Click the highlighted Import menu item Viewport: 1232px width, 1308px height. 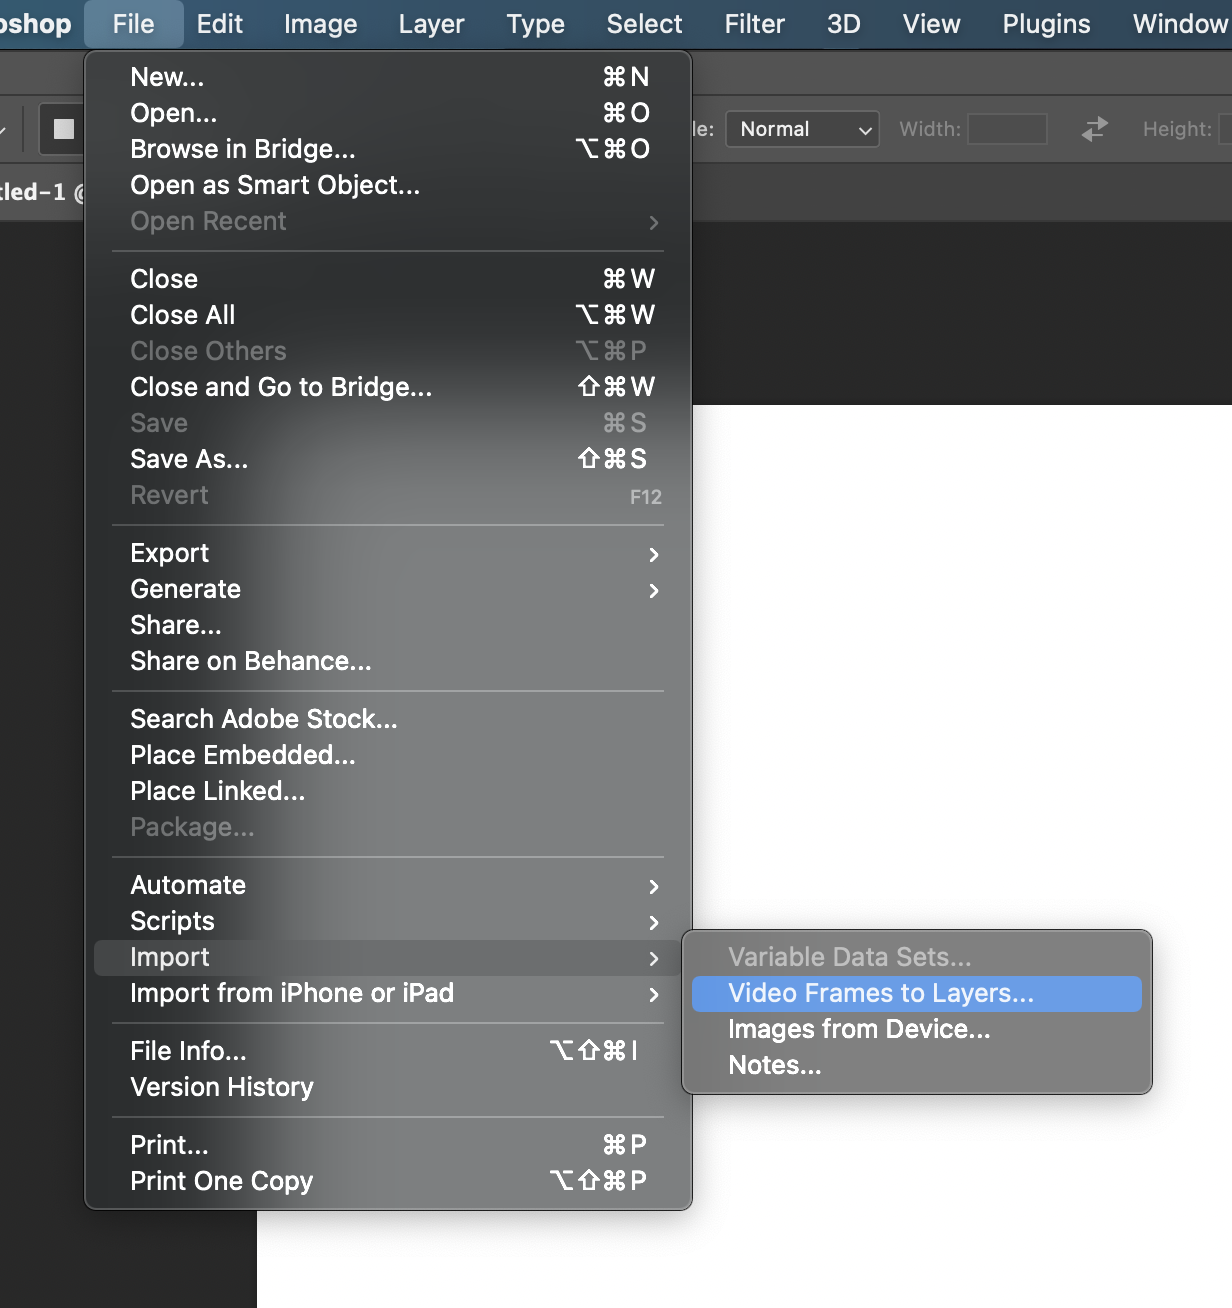click(x=388, y=957)
